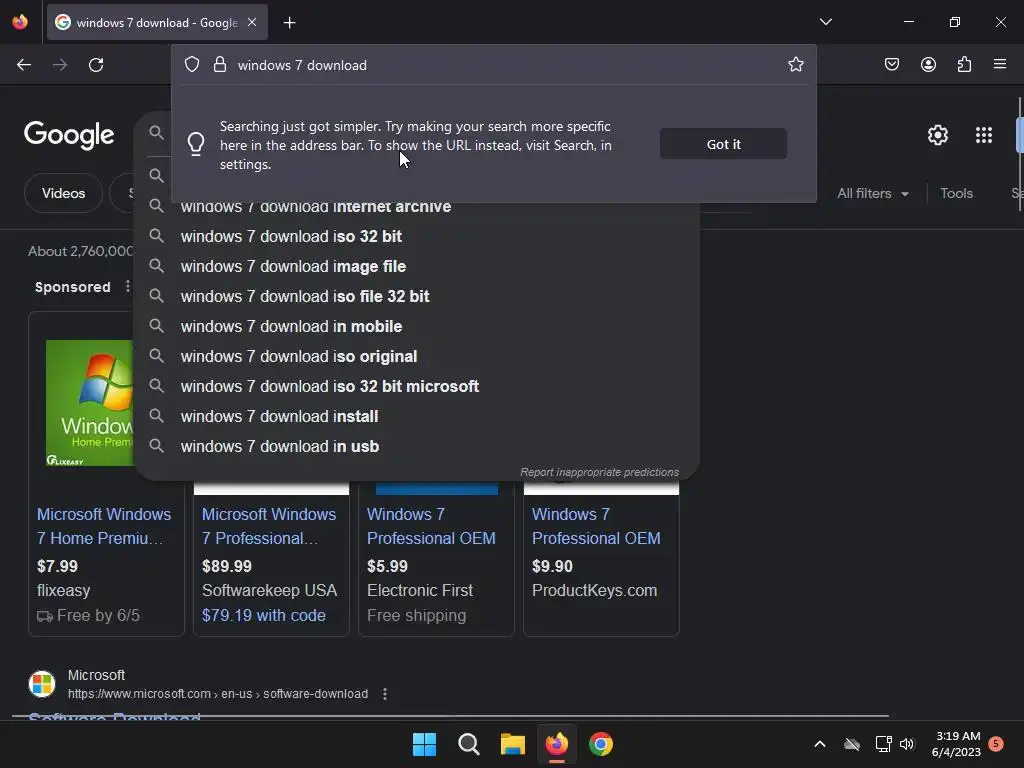
Task: Select suggestion 'windows 7 download iso file 32 bit'
Action: pos(416,296)
